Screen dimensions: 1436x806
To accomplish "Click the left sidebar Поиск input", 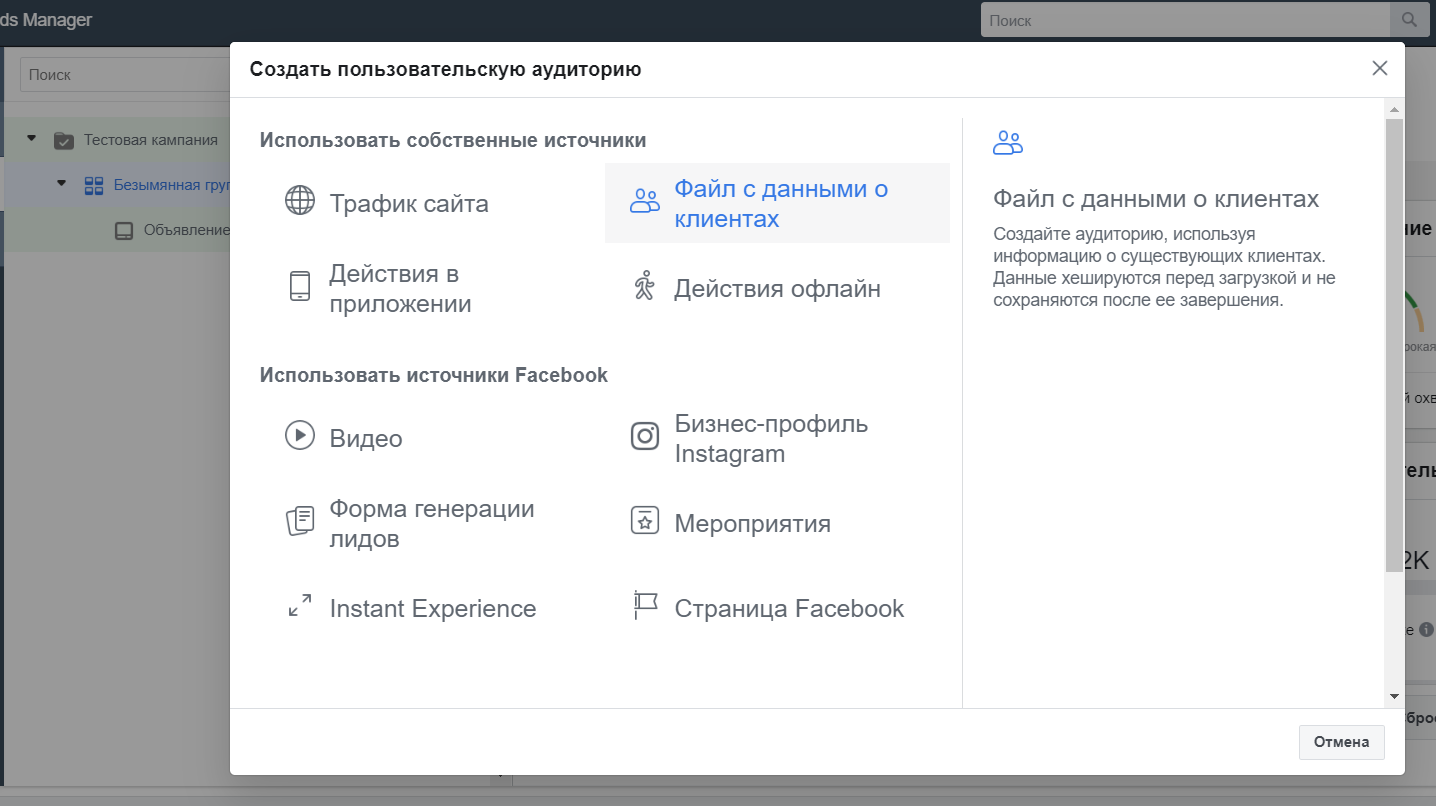I will point(125,75).
